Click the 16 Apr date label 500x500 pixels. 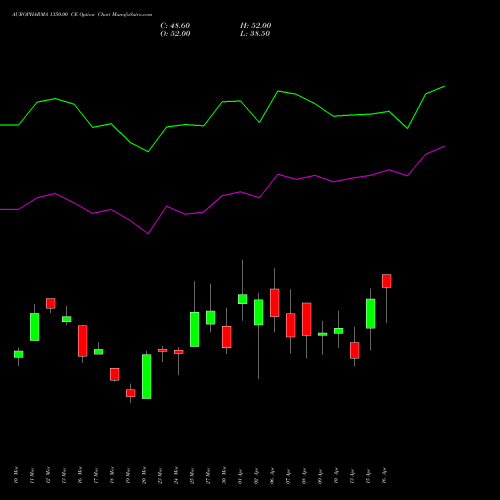[384, 476]
